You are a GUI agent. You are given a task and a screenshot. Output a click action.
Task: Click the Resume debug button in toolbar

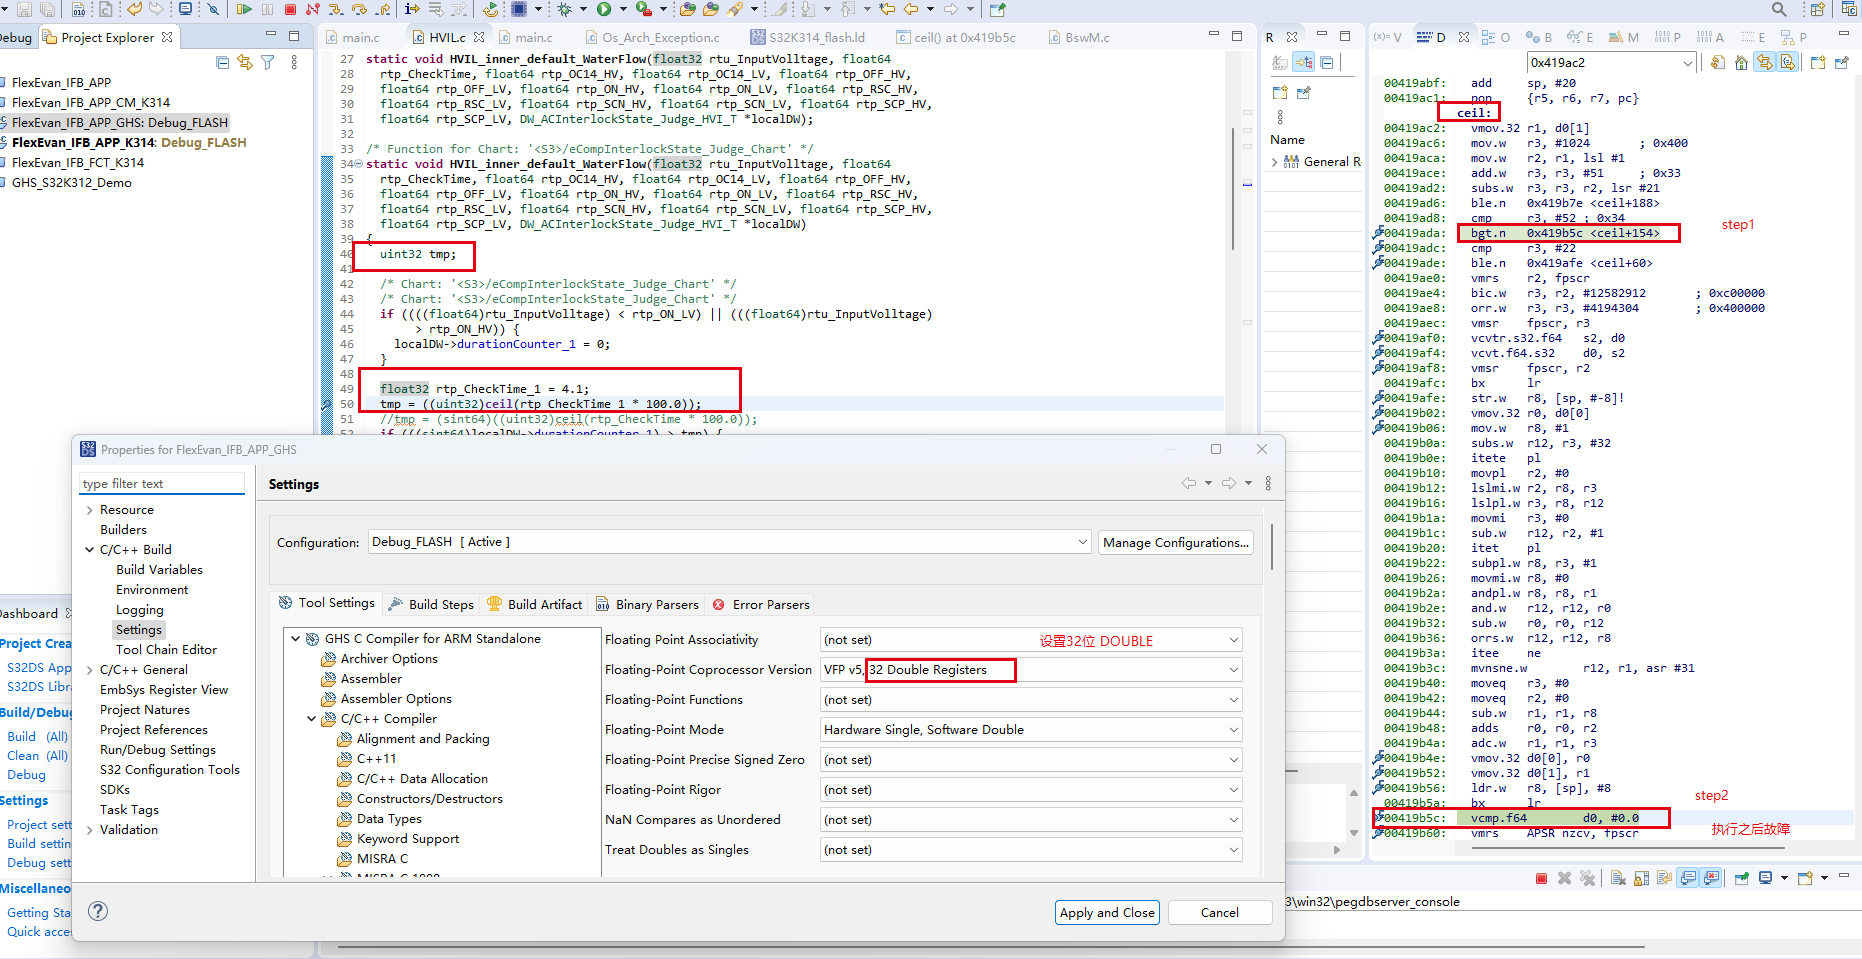pos(244,9)
